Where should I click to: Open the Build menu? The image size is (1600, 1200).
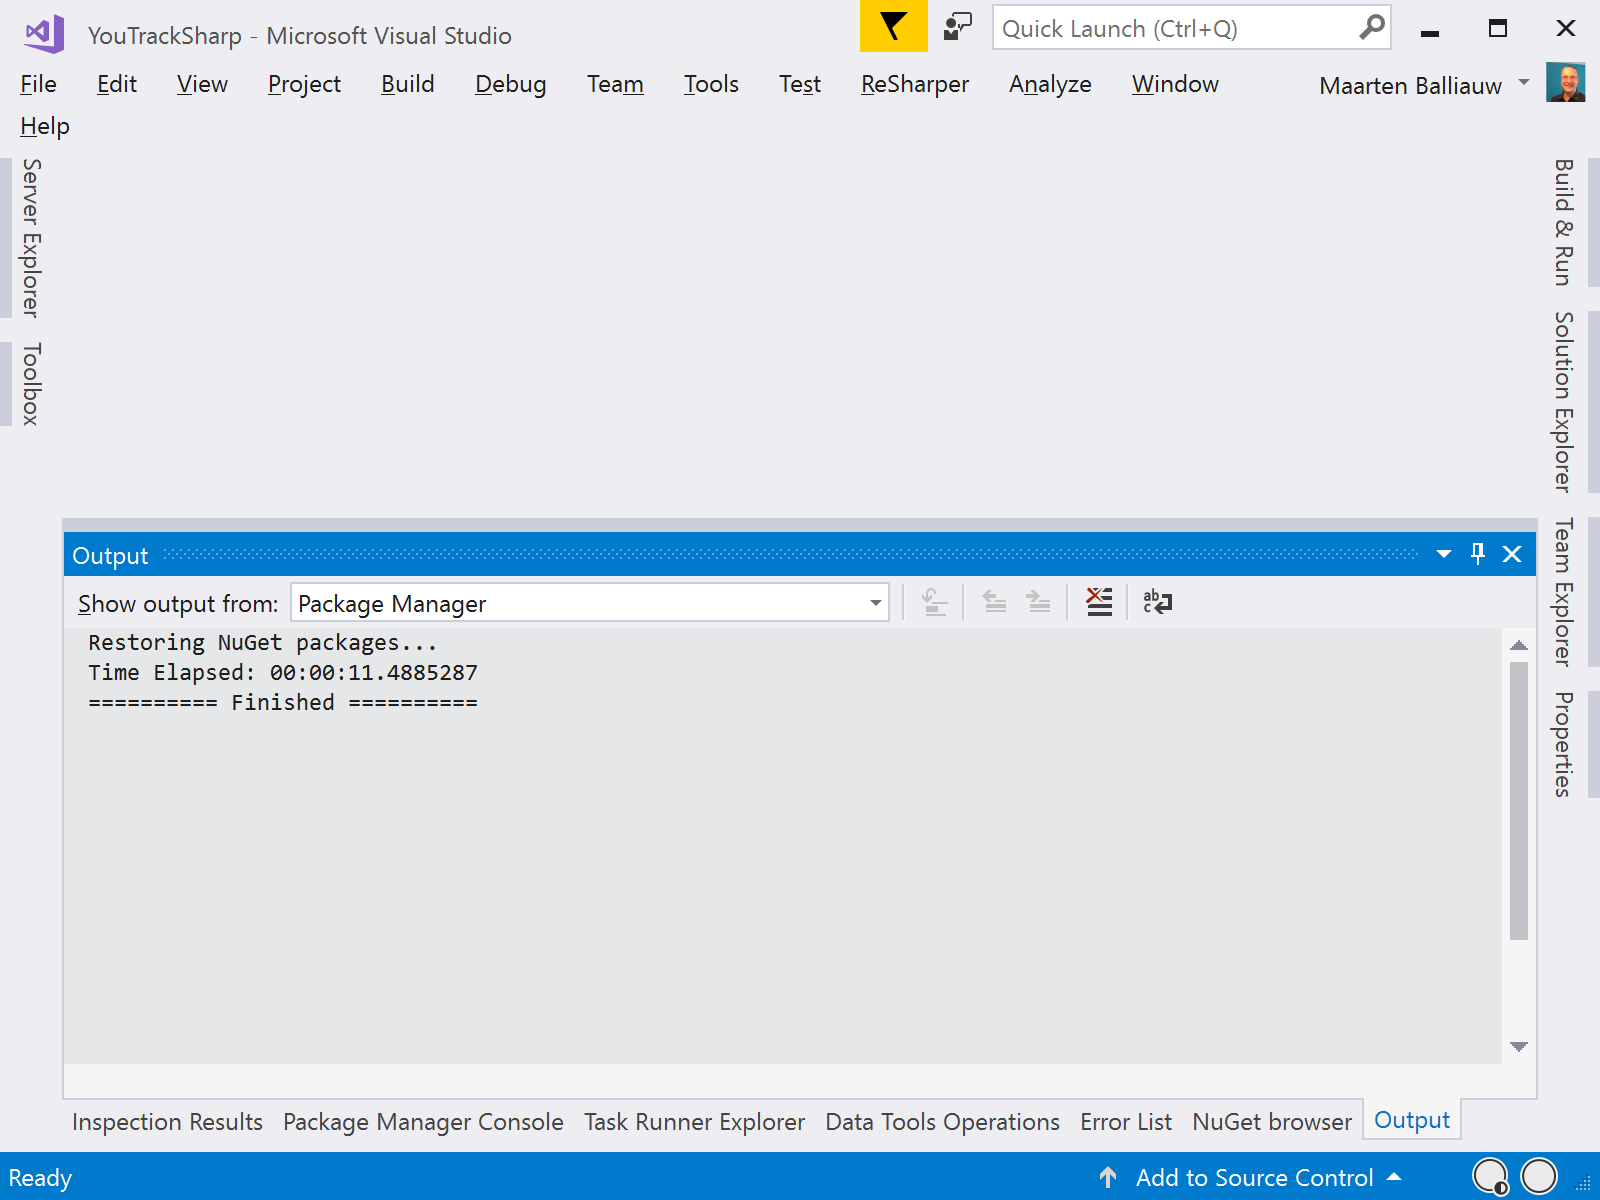[408, 84]
